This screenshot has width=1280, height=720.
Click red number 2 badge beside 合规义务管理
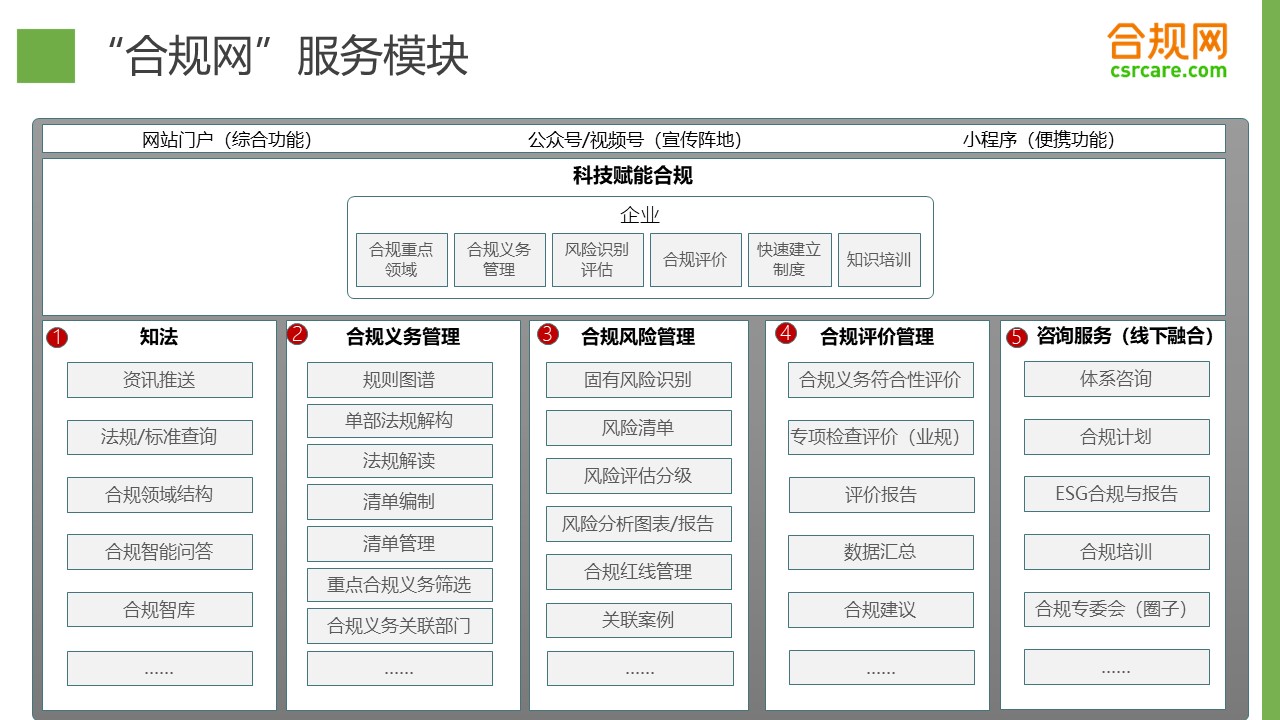click(297, 334)
